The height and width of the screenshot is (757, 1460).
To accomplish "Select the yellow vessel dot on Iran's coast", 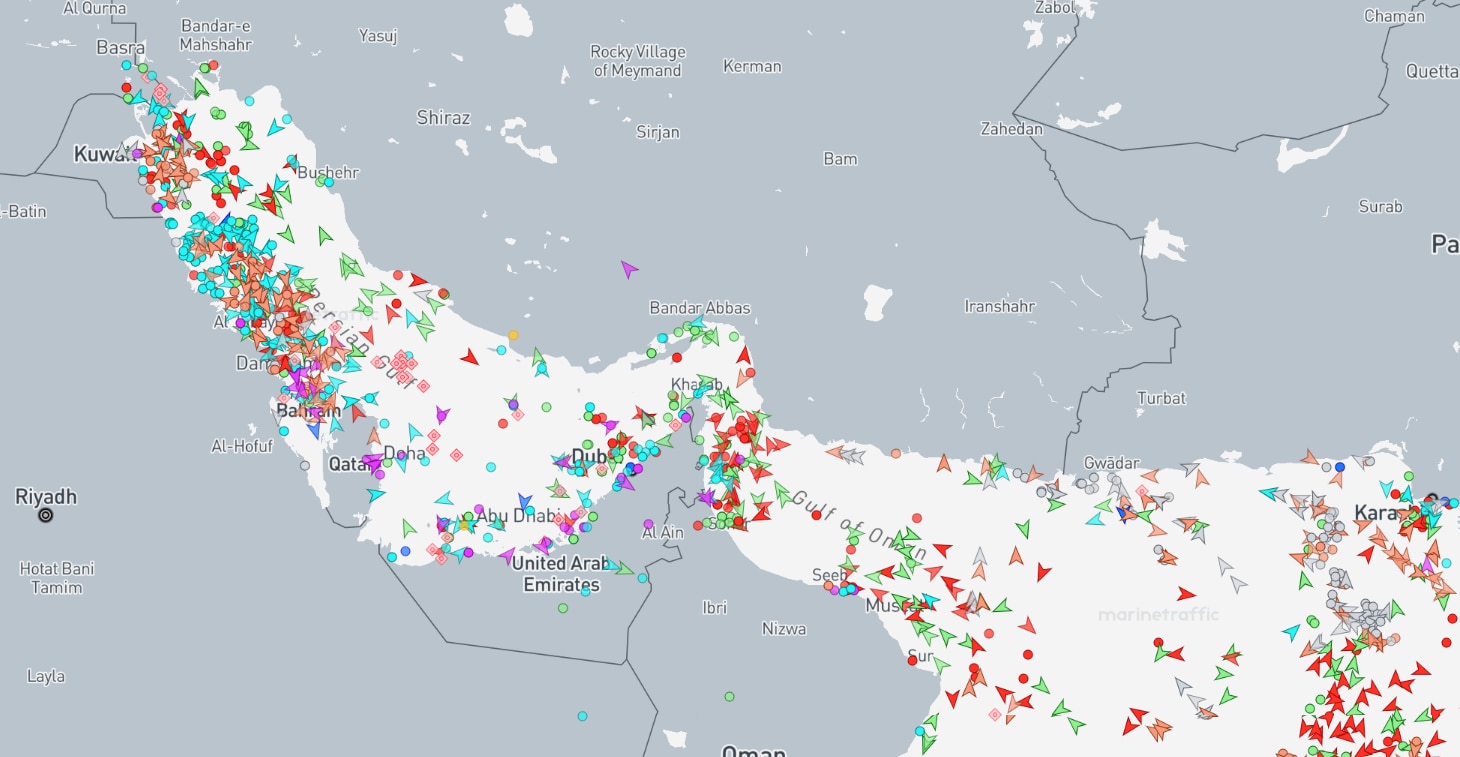I will (x=513, y=335).
